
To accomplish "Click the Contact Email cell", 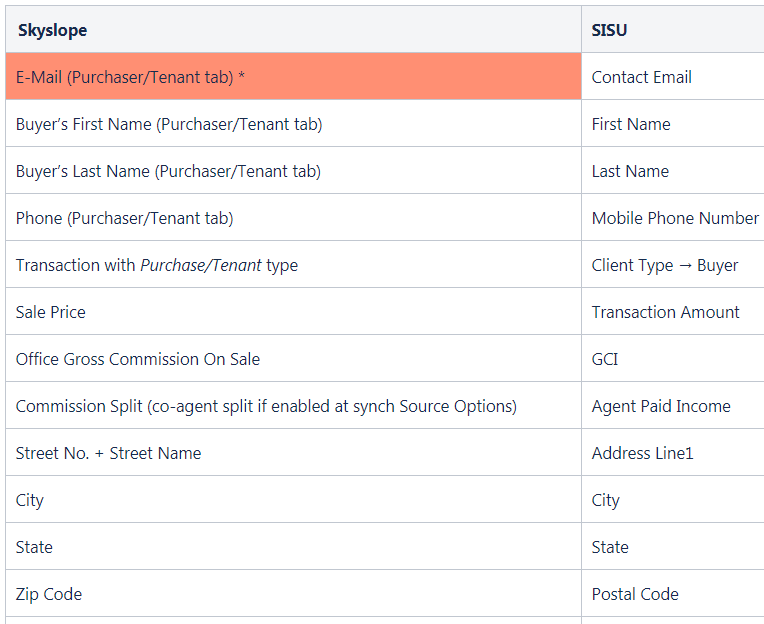I will pyautogui.click(x=673, y=76).
